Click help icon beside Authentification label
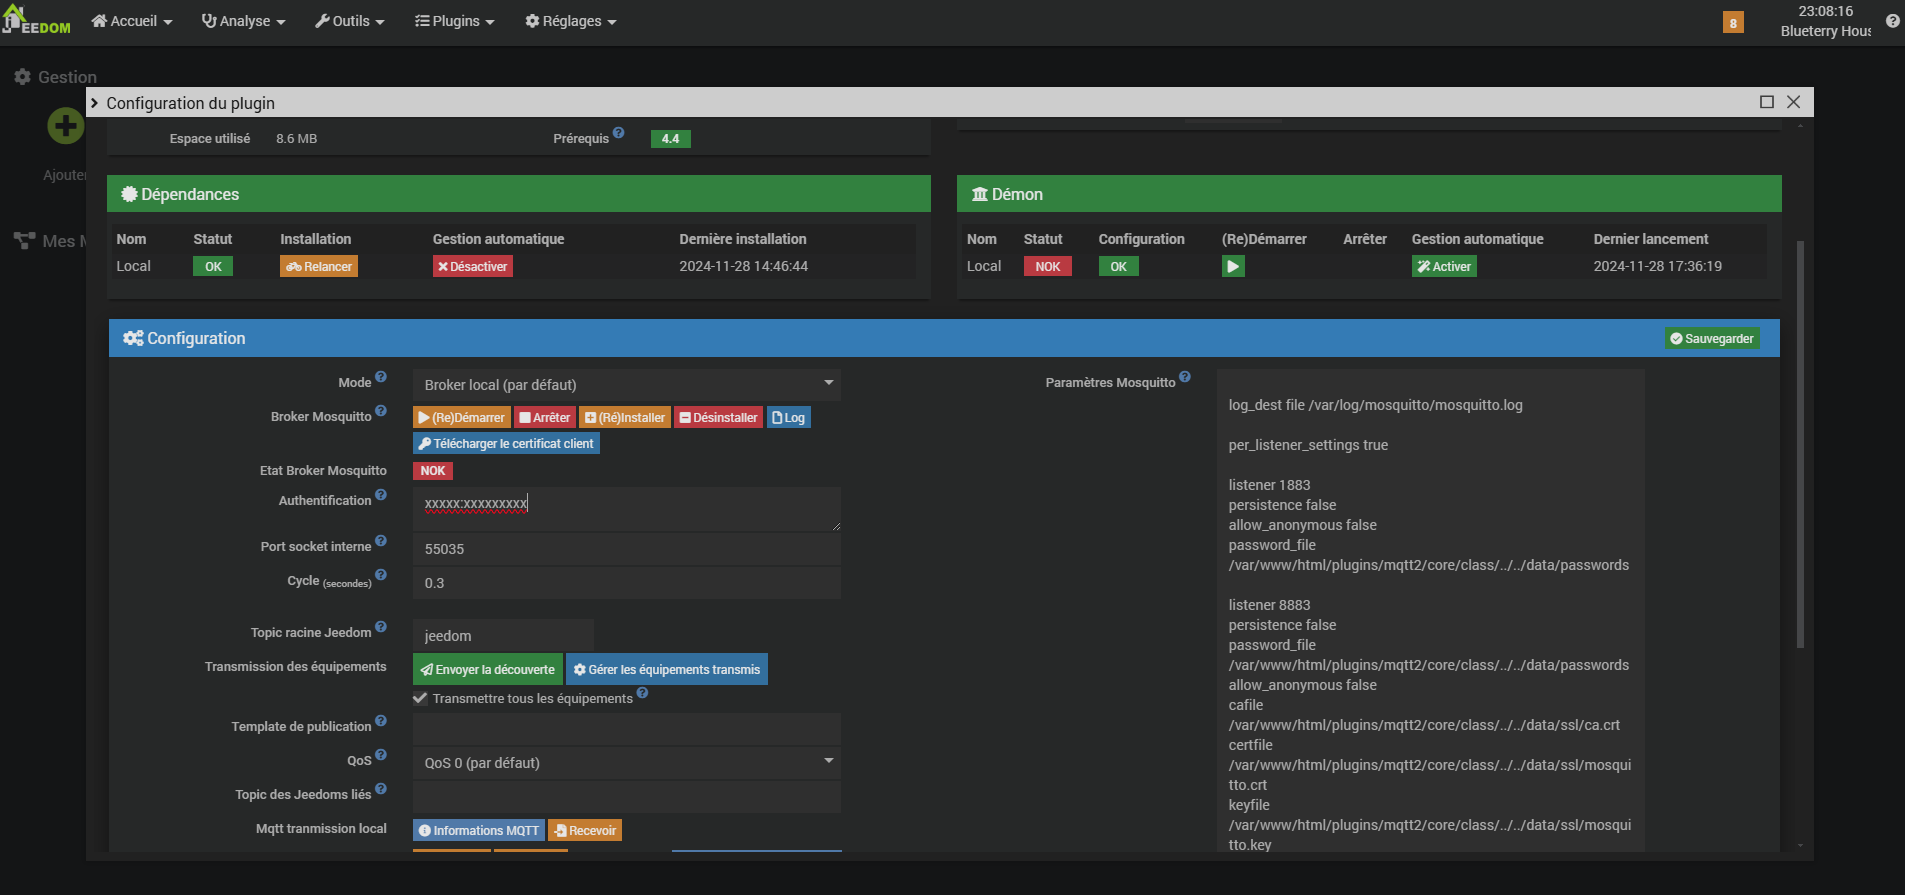 381,495
